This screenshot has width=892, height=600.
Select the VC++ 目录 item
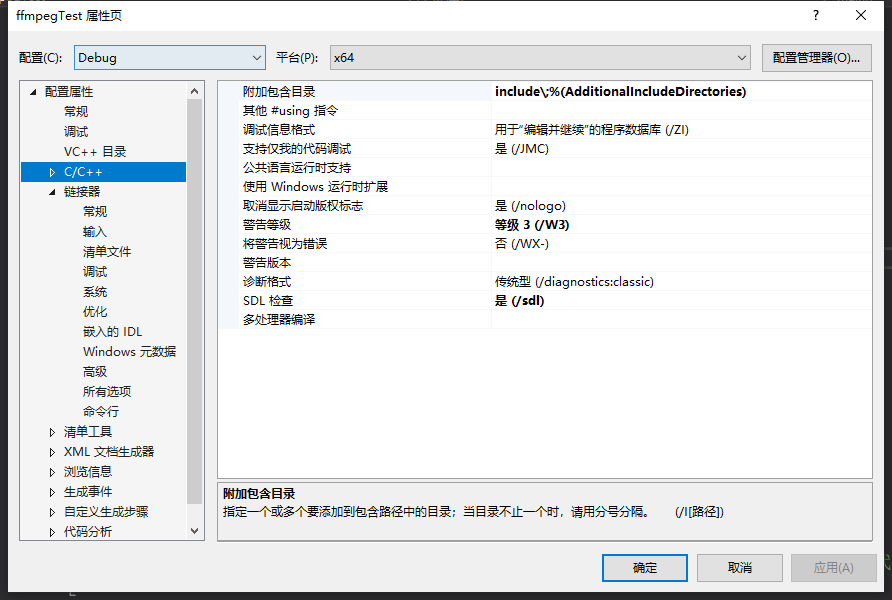click(95, 151)
